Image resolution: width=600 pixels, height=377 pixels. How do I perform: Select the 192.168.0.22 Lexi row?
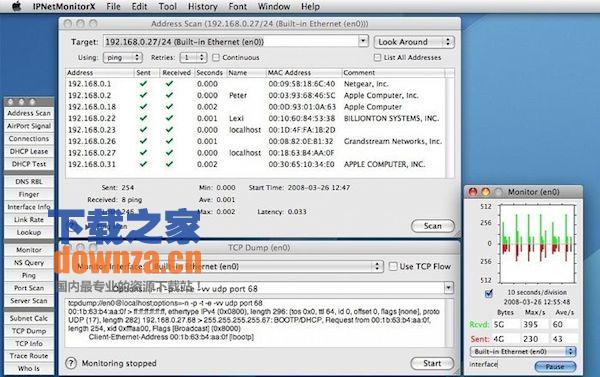(x=255, y=118)
